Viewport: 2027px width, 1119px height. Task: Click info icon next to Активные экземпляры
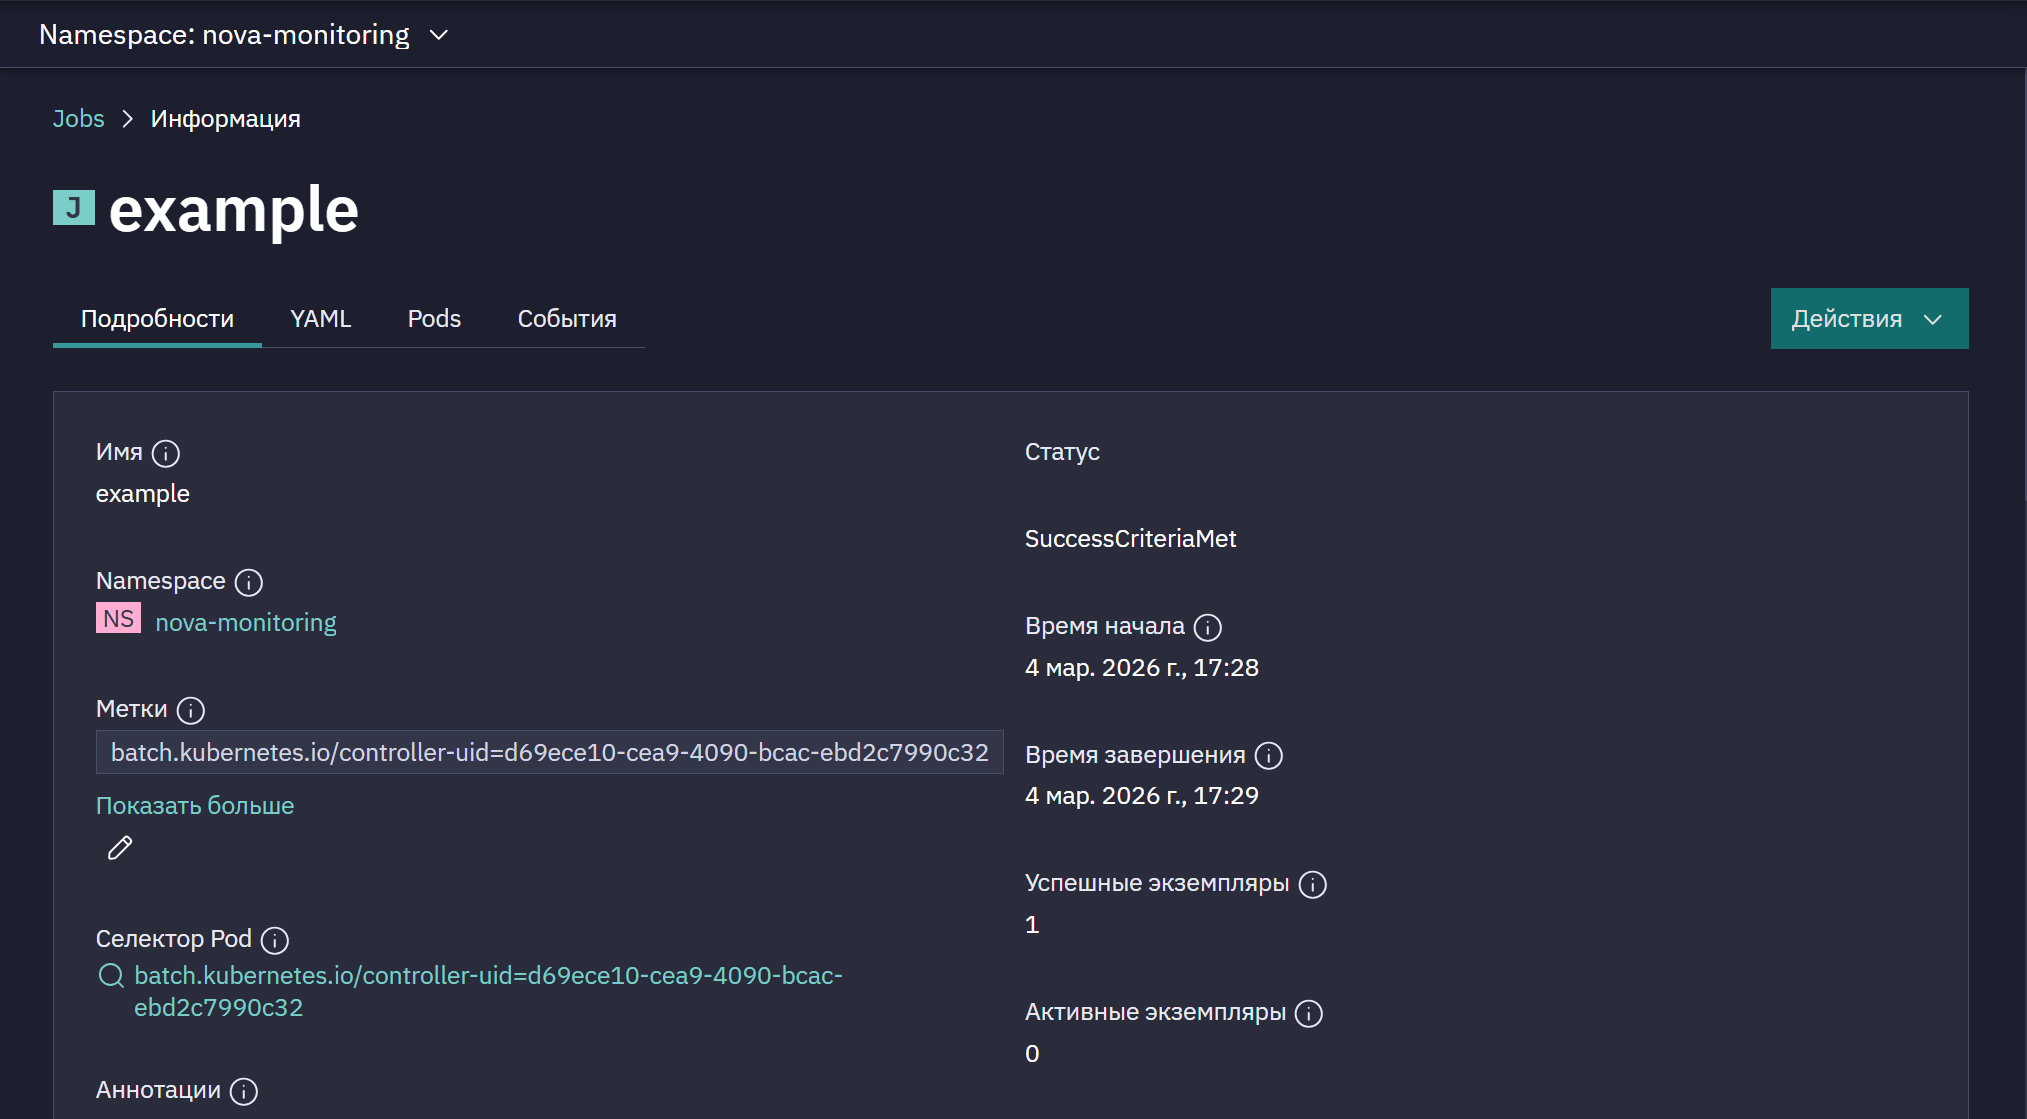point(1309,1013)
